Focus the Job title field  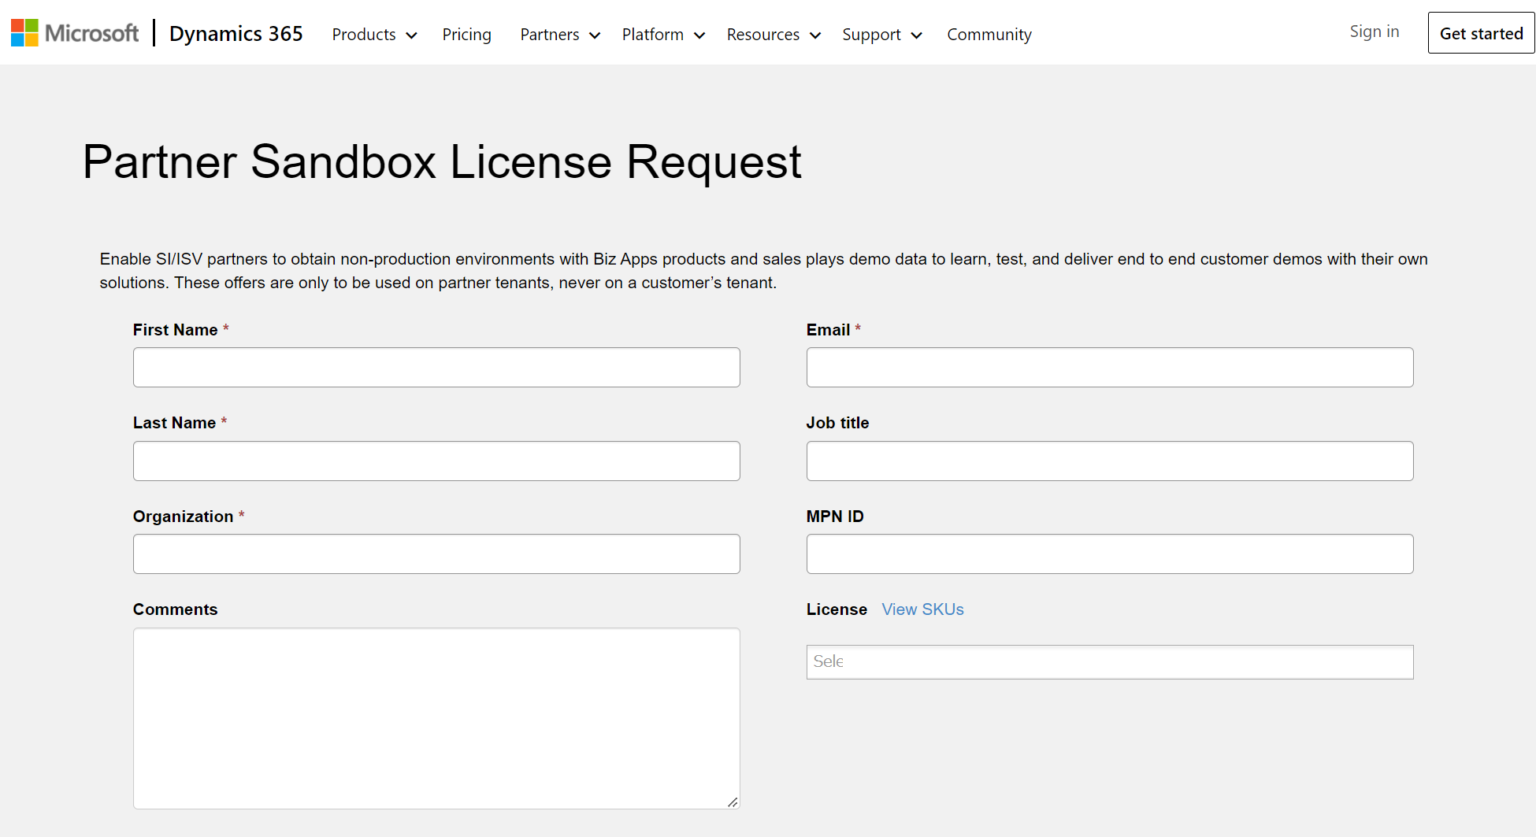tap(1109, 461)
